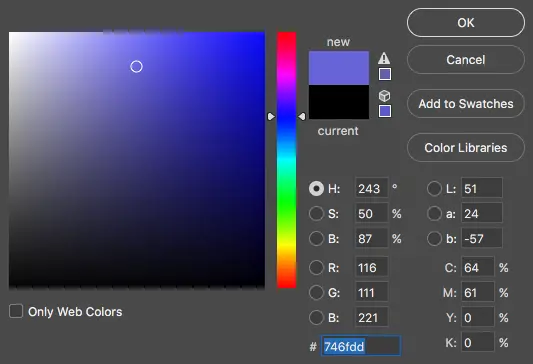
Task: Click the circular picker marker in color field
Action: (136, 67)
